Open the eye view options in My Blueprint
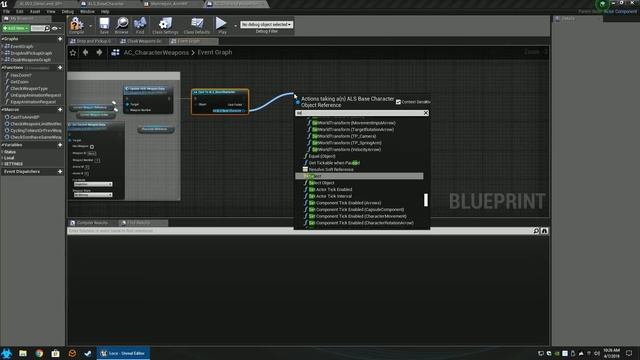This screenshot has height=360, width=640. (x=55, y=28)
